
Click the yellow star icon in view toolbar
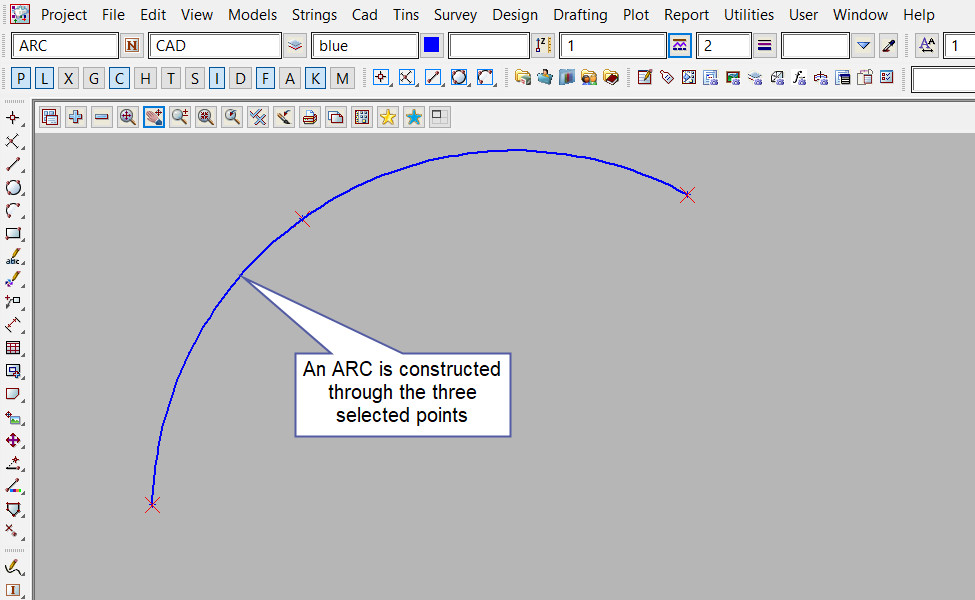388,117
